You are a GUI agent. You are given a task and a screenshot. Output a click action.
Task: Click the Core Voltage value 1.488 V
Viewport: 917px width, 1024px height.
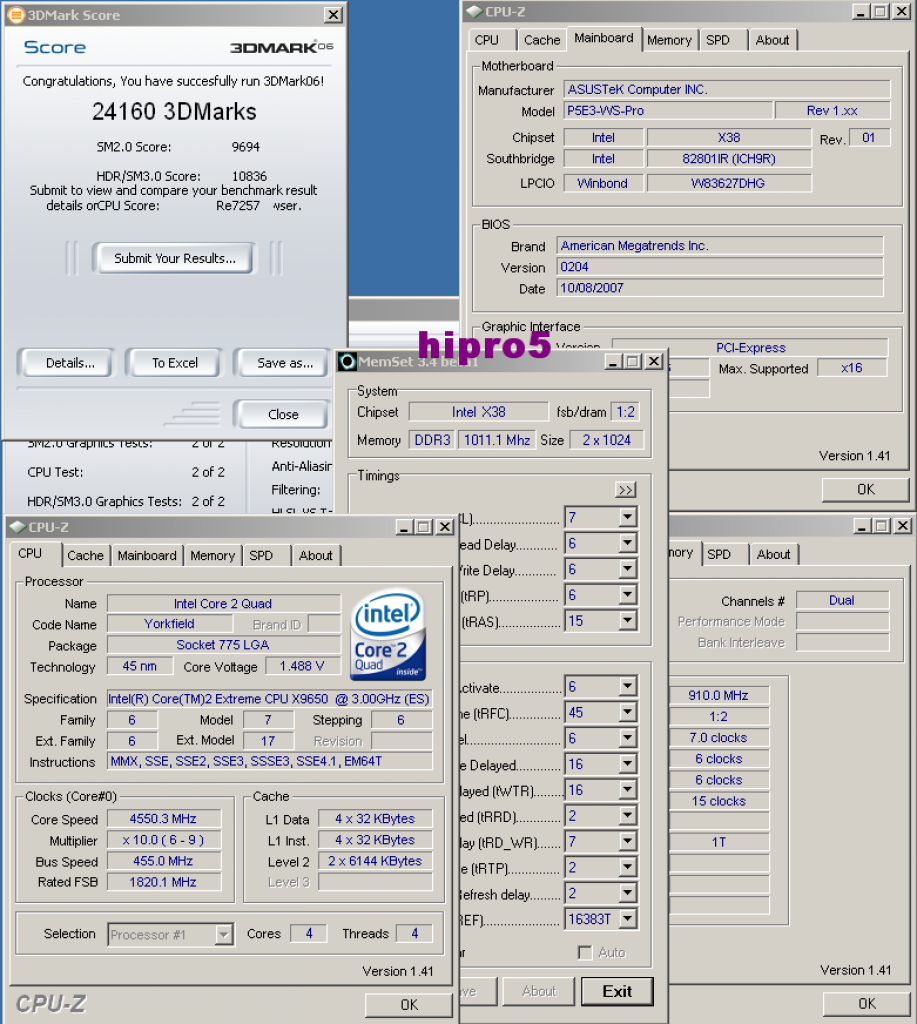tap(302, 666)
